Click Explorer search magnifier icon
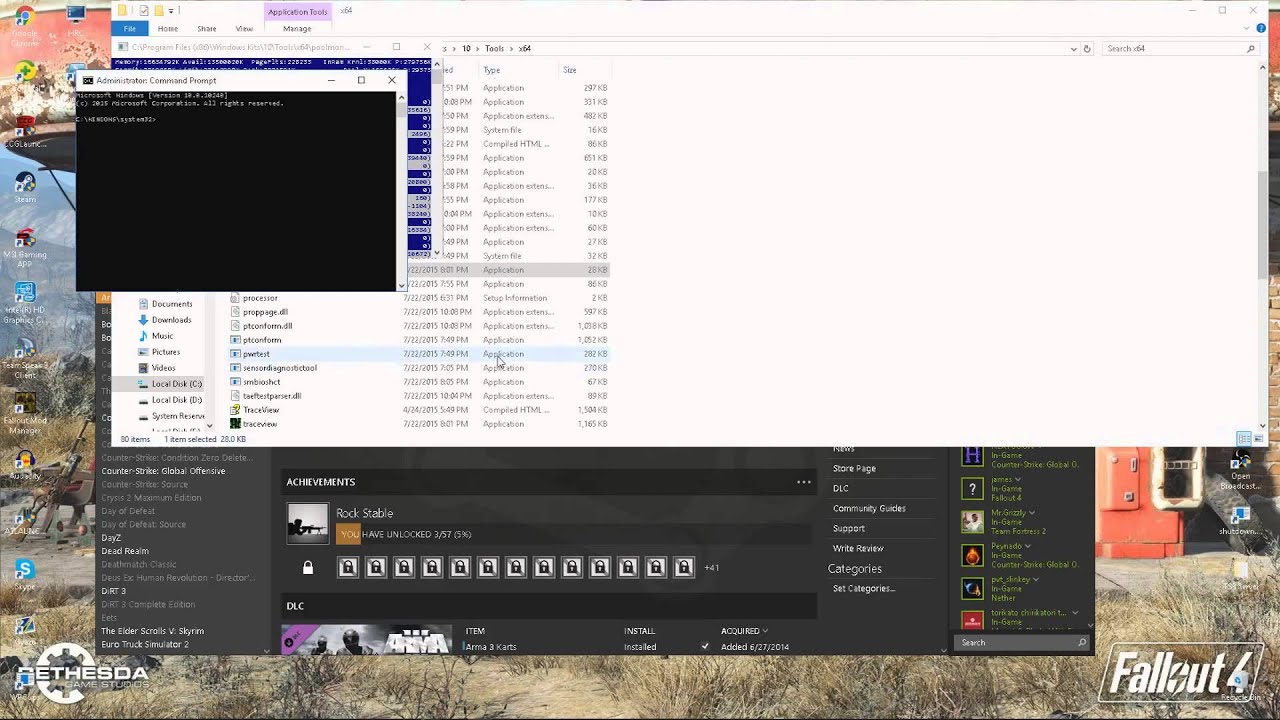The height and width of the screenshot is (720, 1280). [x=1250, y=48]
